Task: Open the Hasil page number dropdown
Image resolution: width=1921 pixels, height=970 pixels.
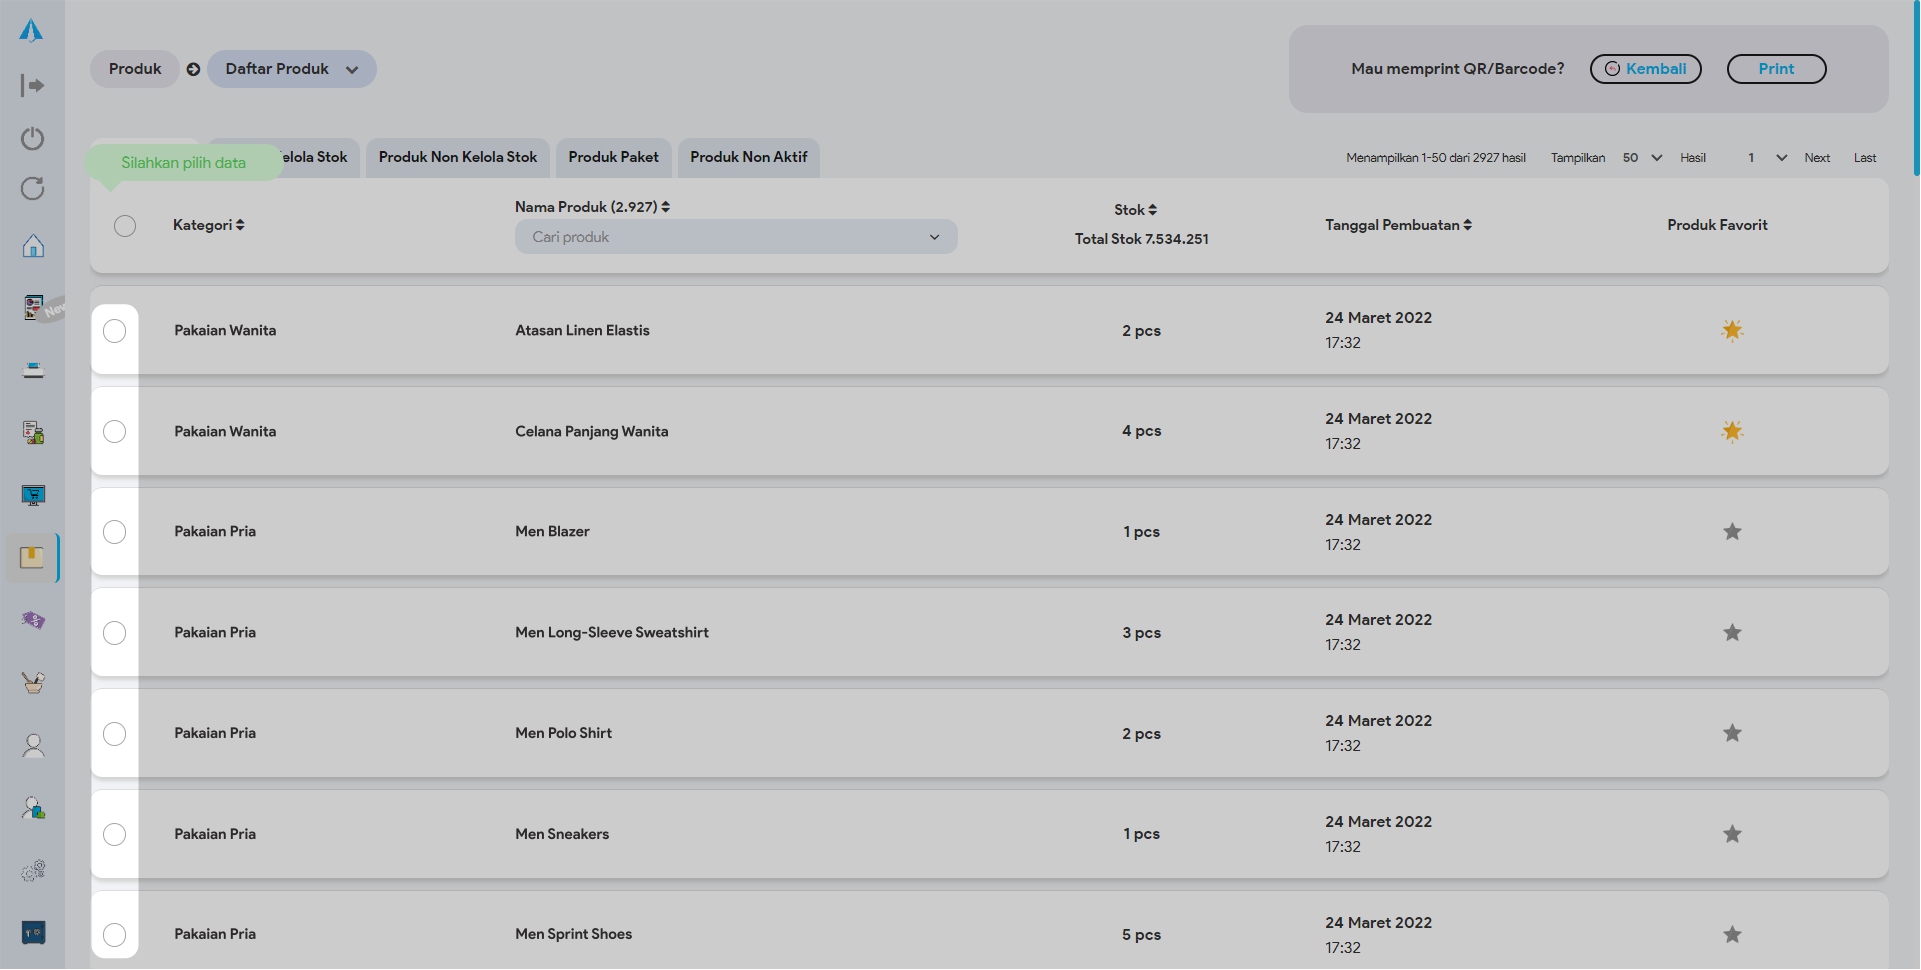Action: coord(1767,158)
